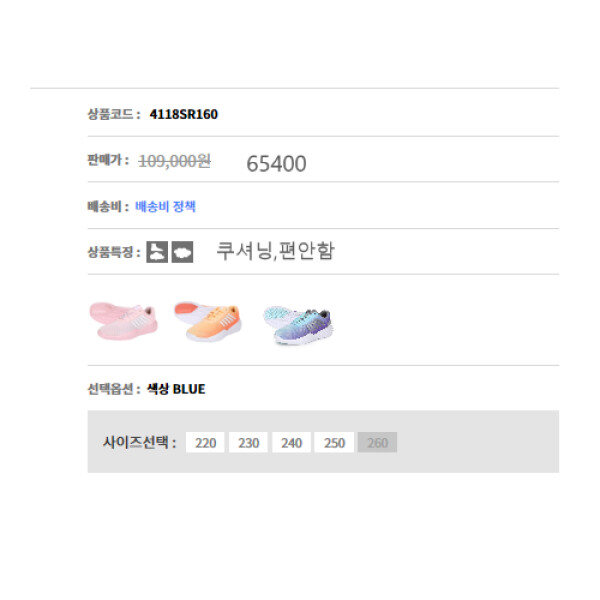600x600 pixels.
Task: Click the cloud comfort feature icon
Action: (182, 252)
